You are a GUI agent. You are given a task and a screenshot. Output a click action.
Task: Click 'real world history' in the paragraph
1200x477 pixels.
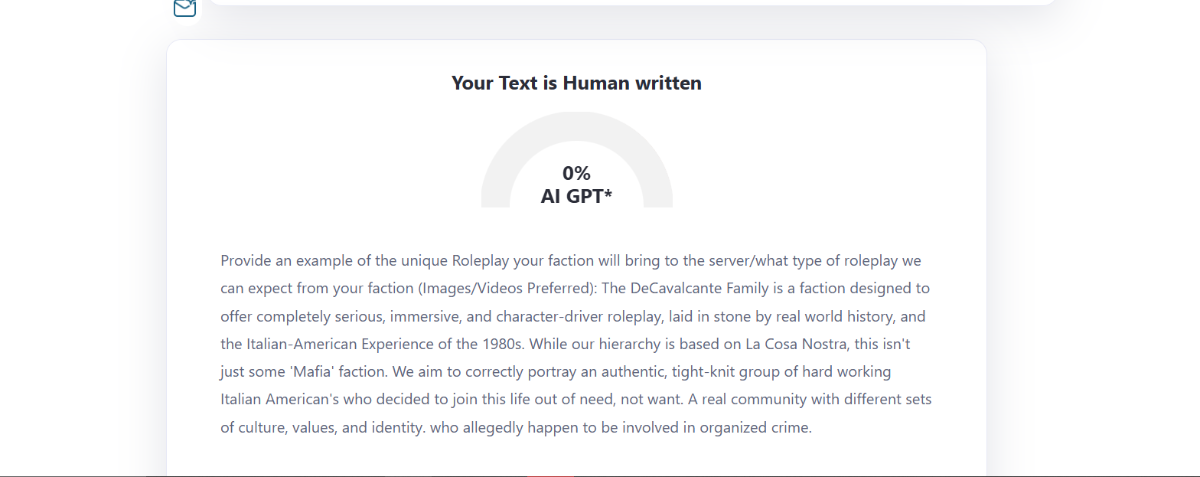click(x=837, y=316)
